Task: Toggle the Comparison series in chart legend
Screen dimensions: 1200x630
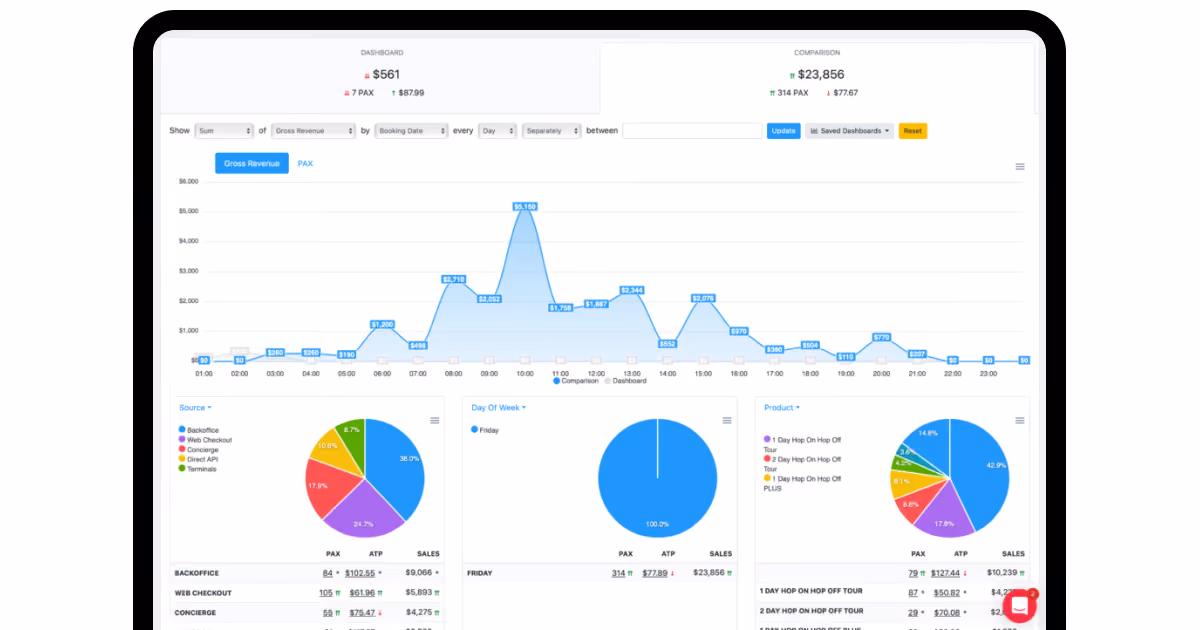Action: (575, 381)
